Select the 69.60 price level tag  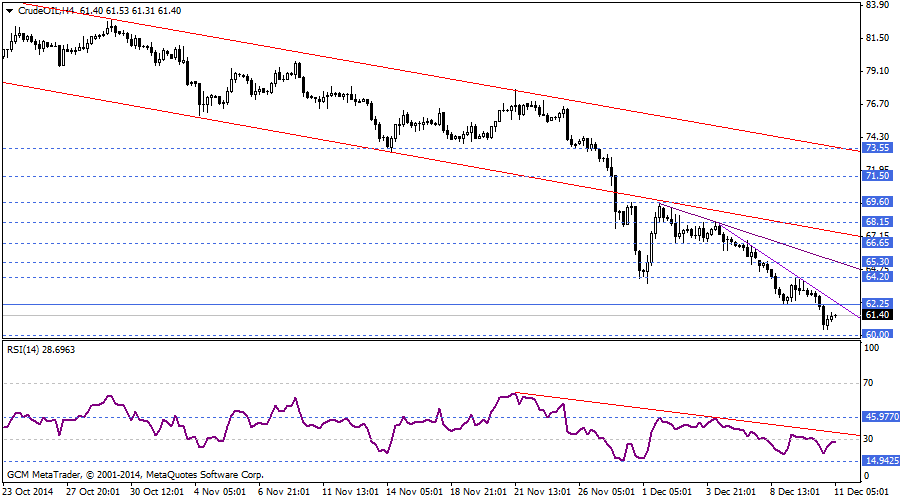pos(877,202)
